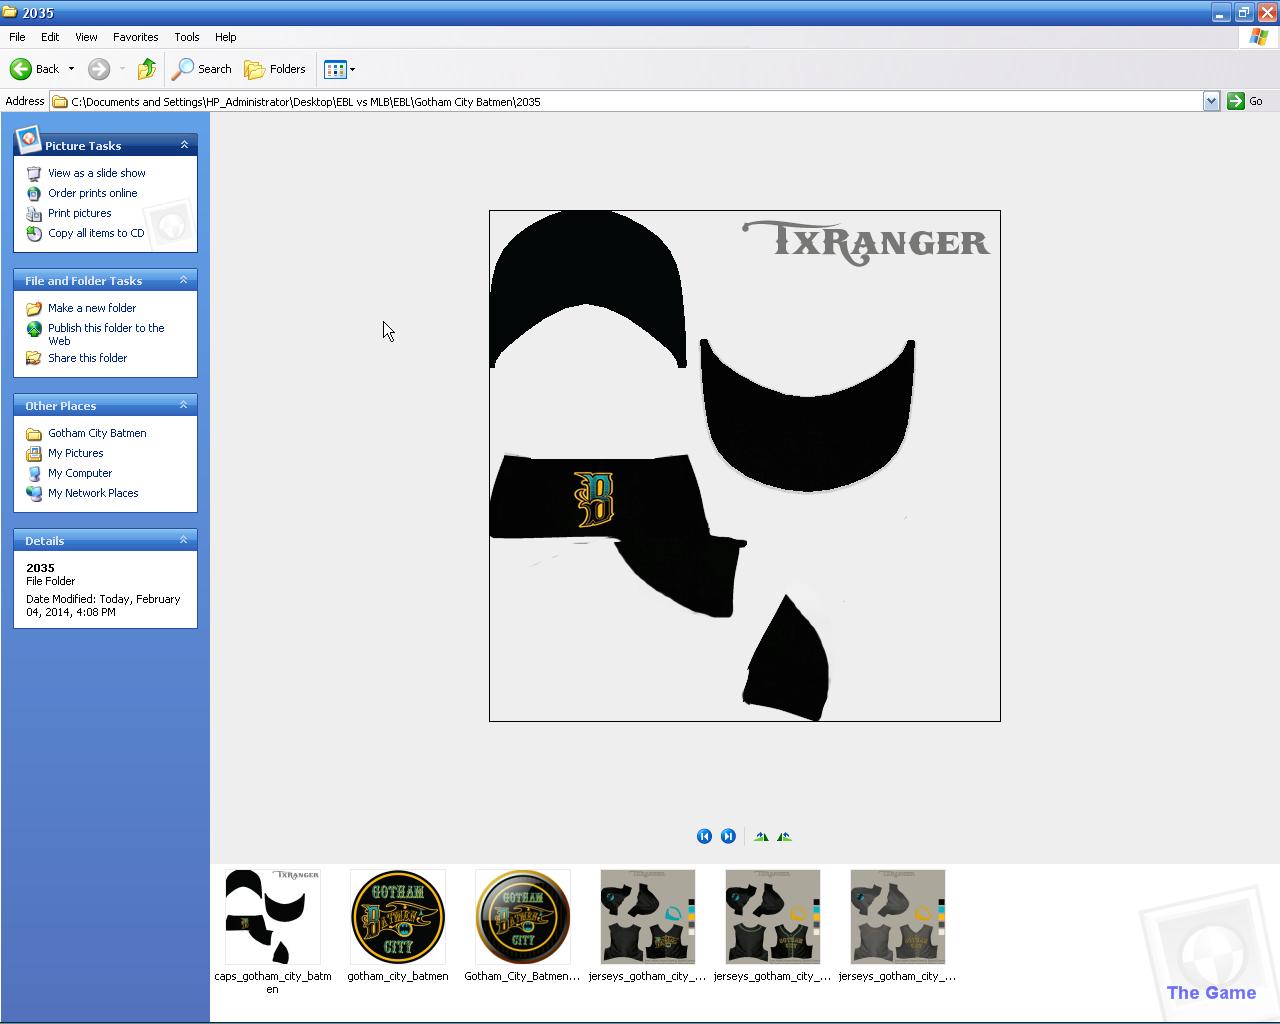Open the Views dropdown button
The width and height of the screenshot is (1280, 1024).
[339, 69]
